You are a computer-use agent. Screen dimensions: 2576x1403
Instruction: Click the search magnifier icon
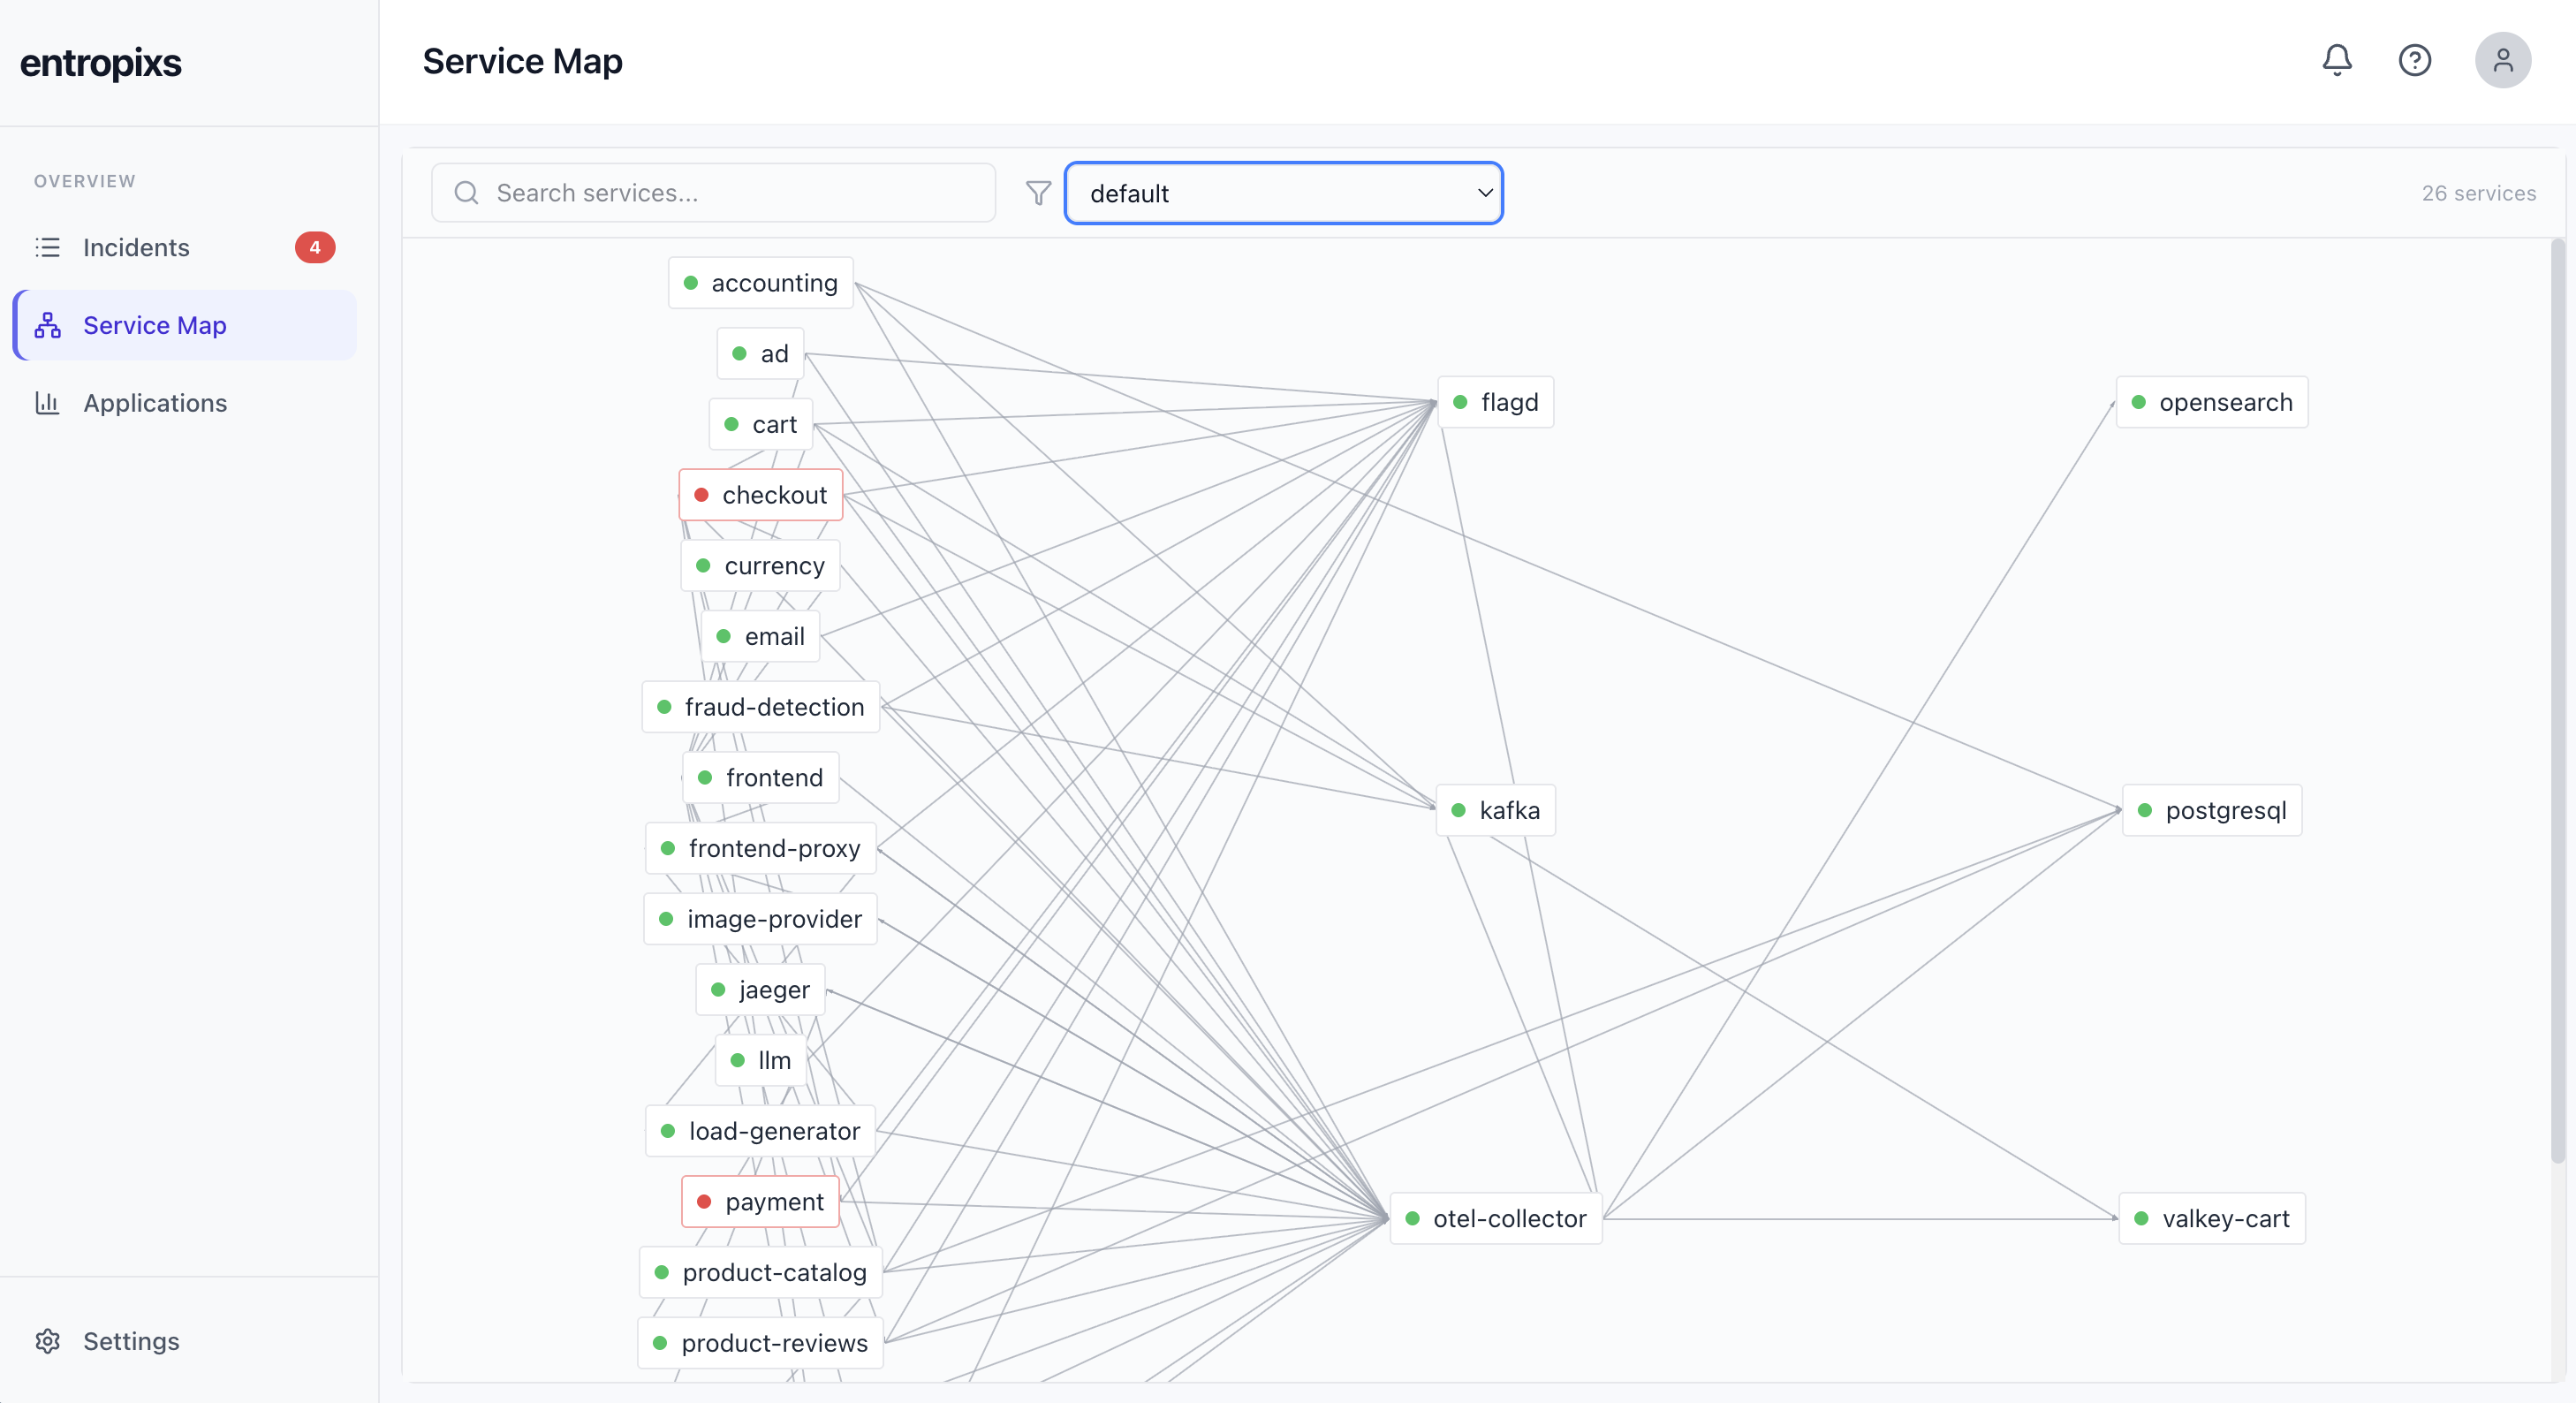466,192
